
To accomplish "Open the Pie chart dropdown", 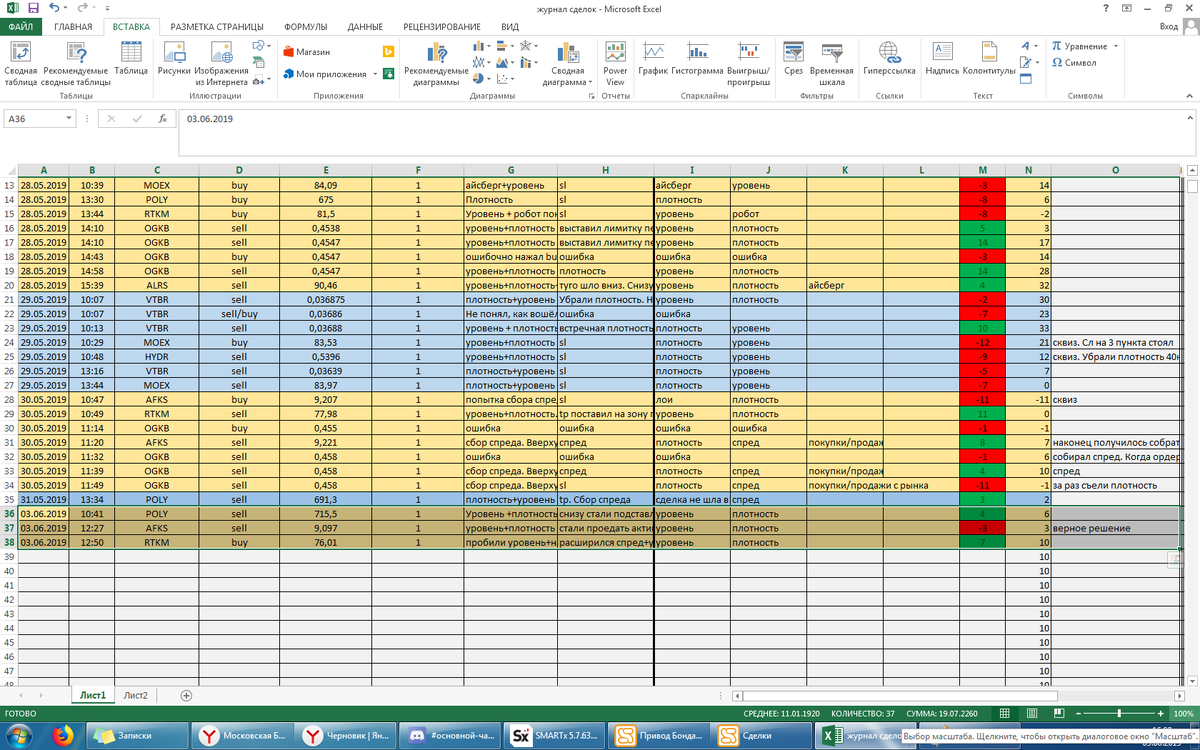I will pyautogui.click(x=482, y=78).
